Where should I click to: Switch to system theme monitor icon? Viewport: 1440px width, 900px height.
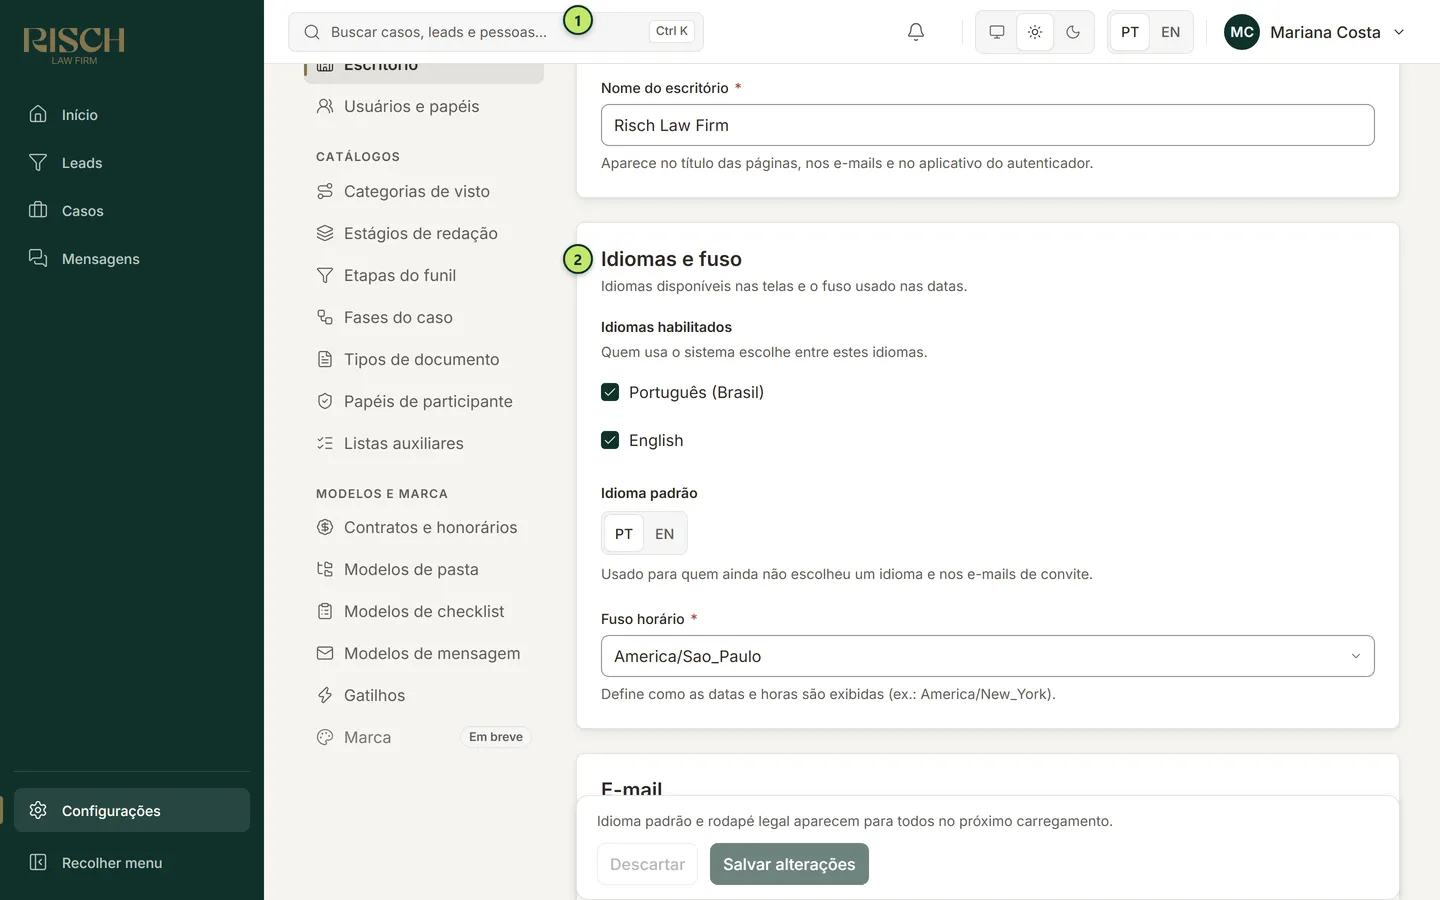pos(997,32)
